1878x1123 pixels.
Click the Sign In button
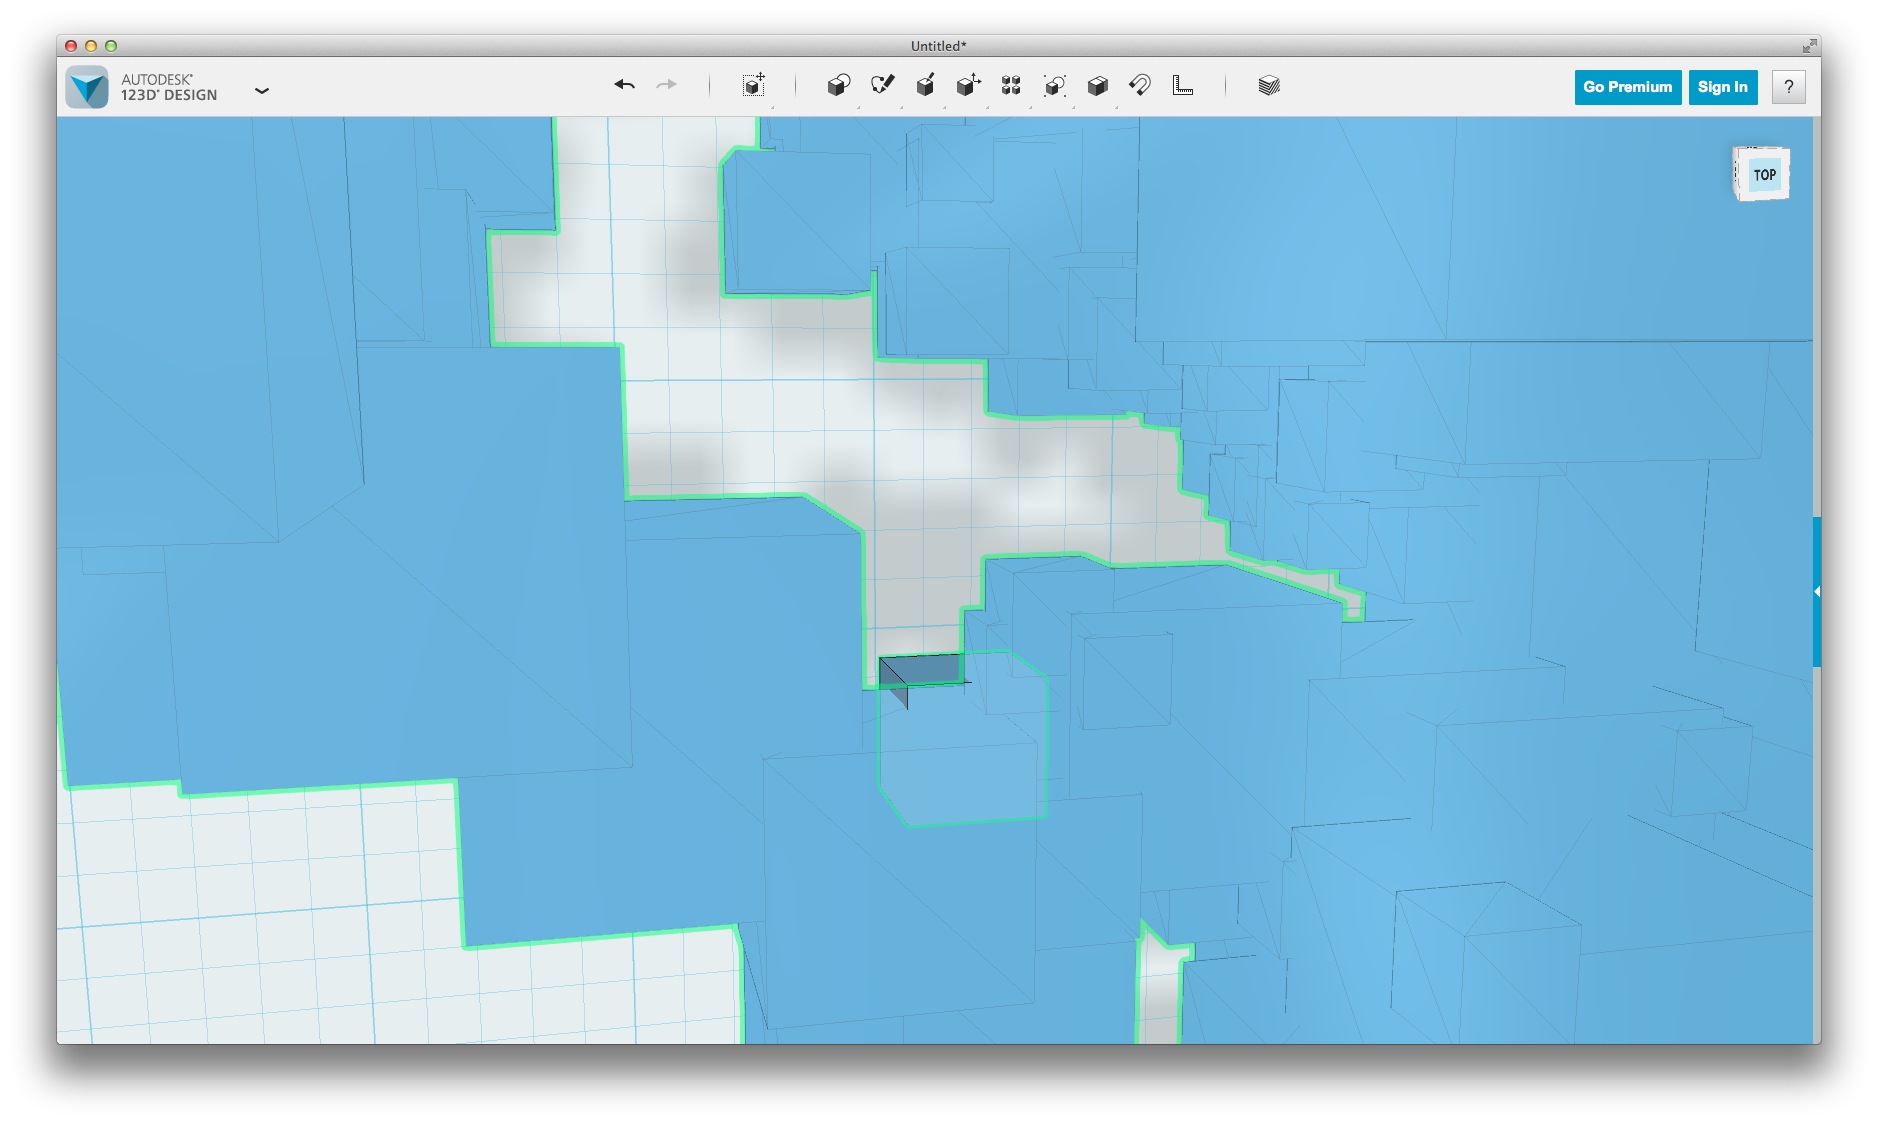(x=1722, y=87)
